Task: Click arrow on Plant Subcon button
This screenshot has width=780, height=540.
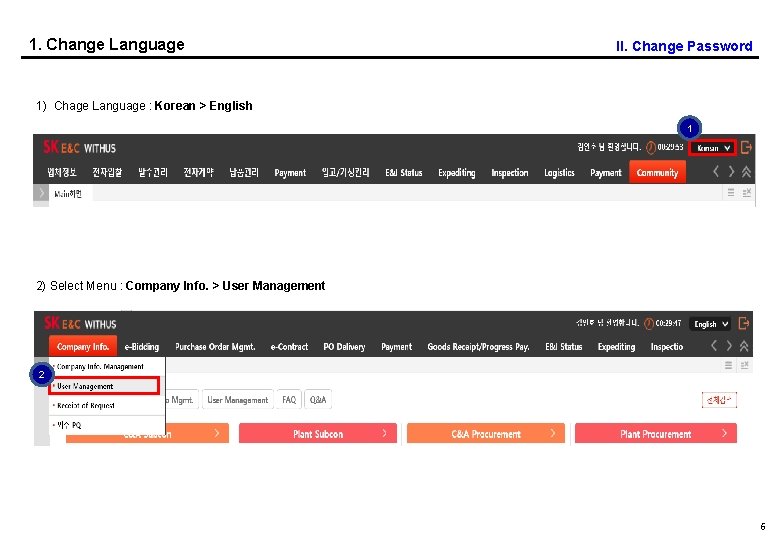Action: point(385,433)
